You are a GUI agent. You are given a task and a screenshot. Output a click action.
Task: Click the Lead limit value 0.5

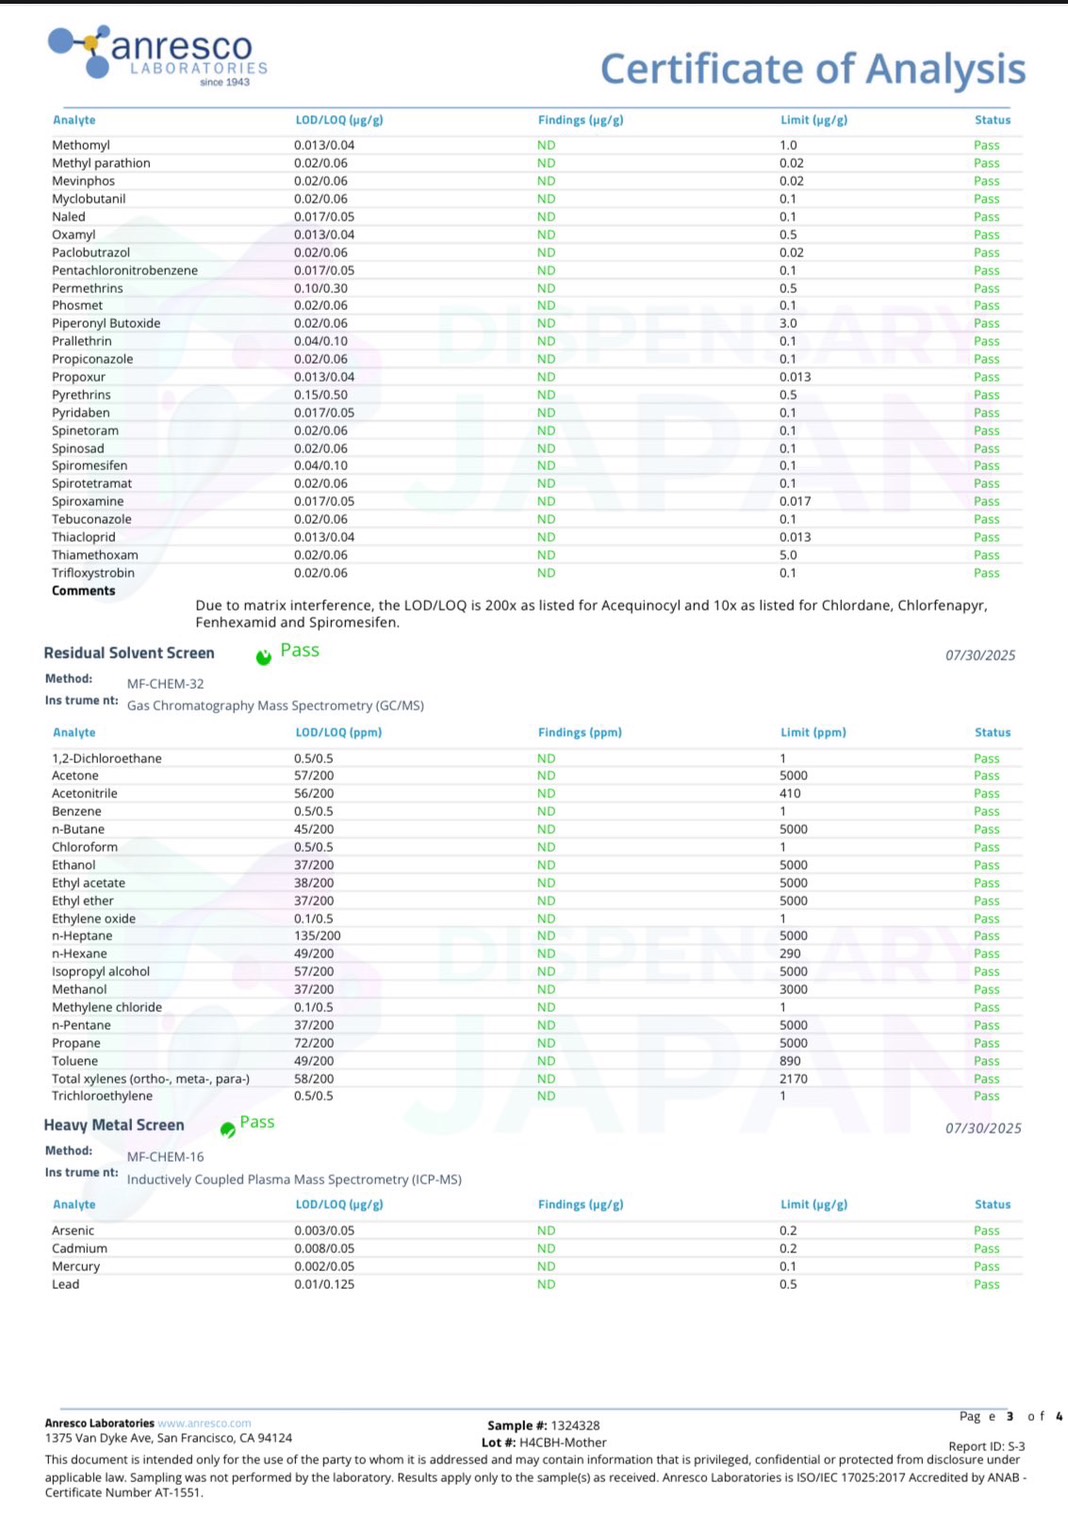click(788, 1284)
